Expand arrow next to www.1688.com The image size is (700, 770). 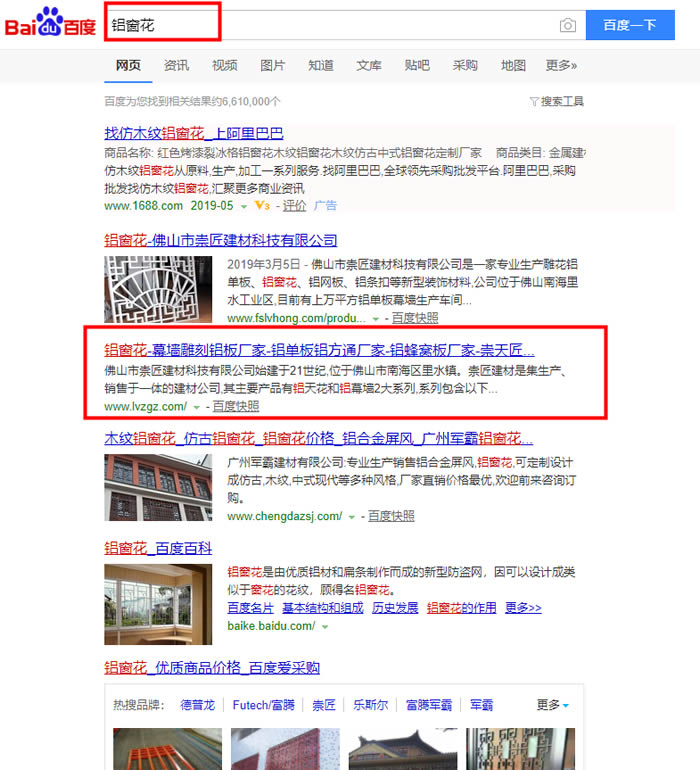pos(243,207)
